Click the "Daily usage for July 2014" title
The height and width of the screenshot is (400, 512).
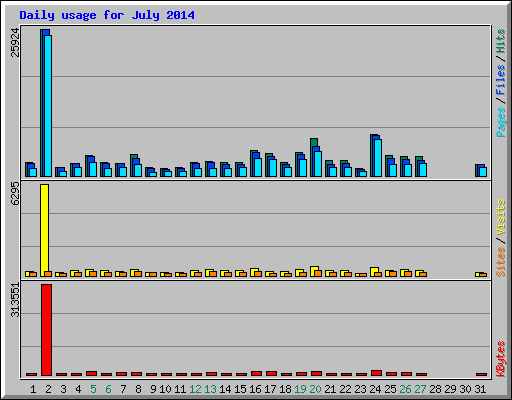pos(107,15)
